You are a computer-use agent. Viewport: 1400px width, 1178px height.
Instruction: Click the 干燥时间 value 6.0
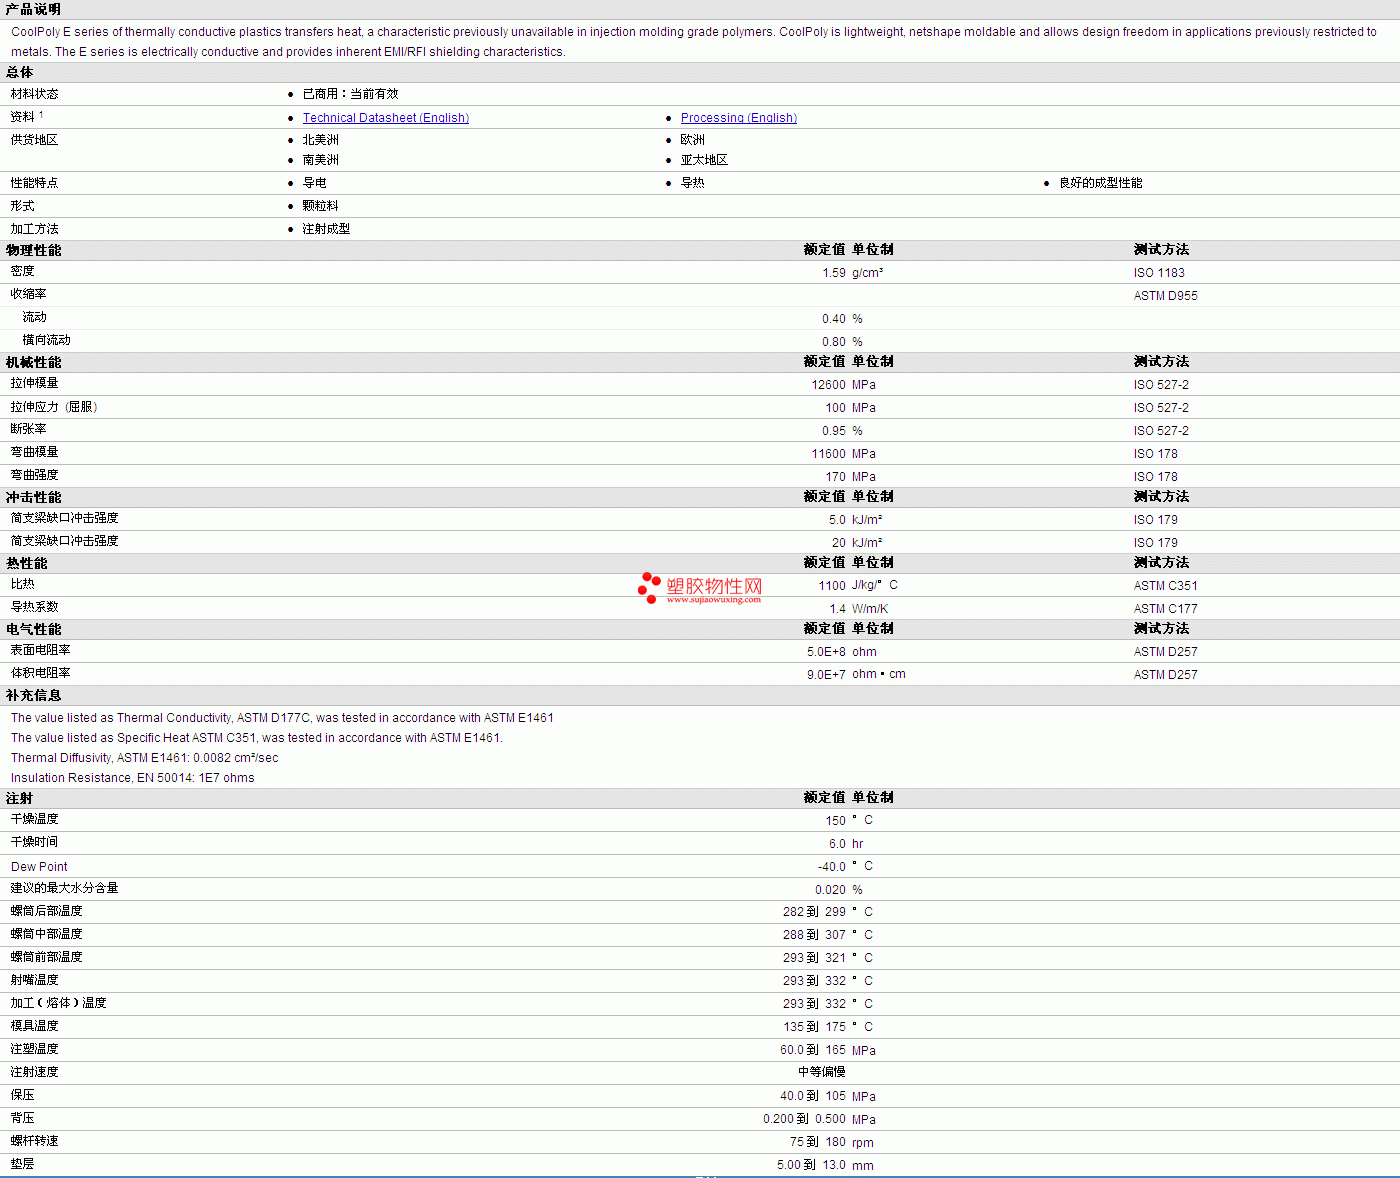coord(837,844)
